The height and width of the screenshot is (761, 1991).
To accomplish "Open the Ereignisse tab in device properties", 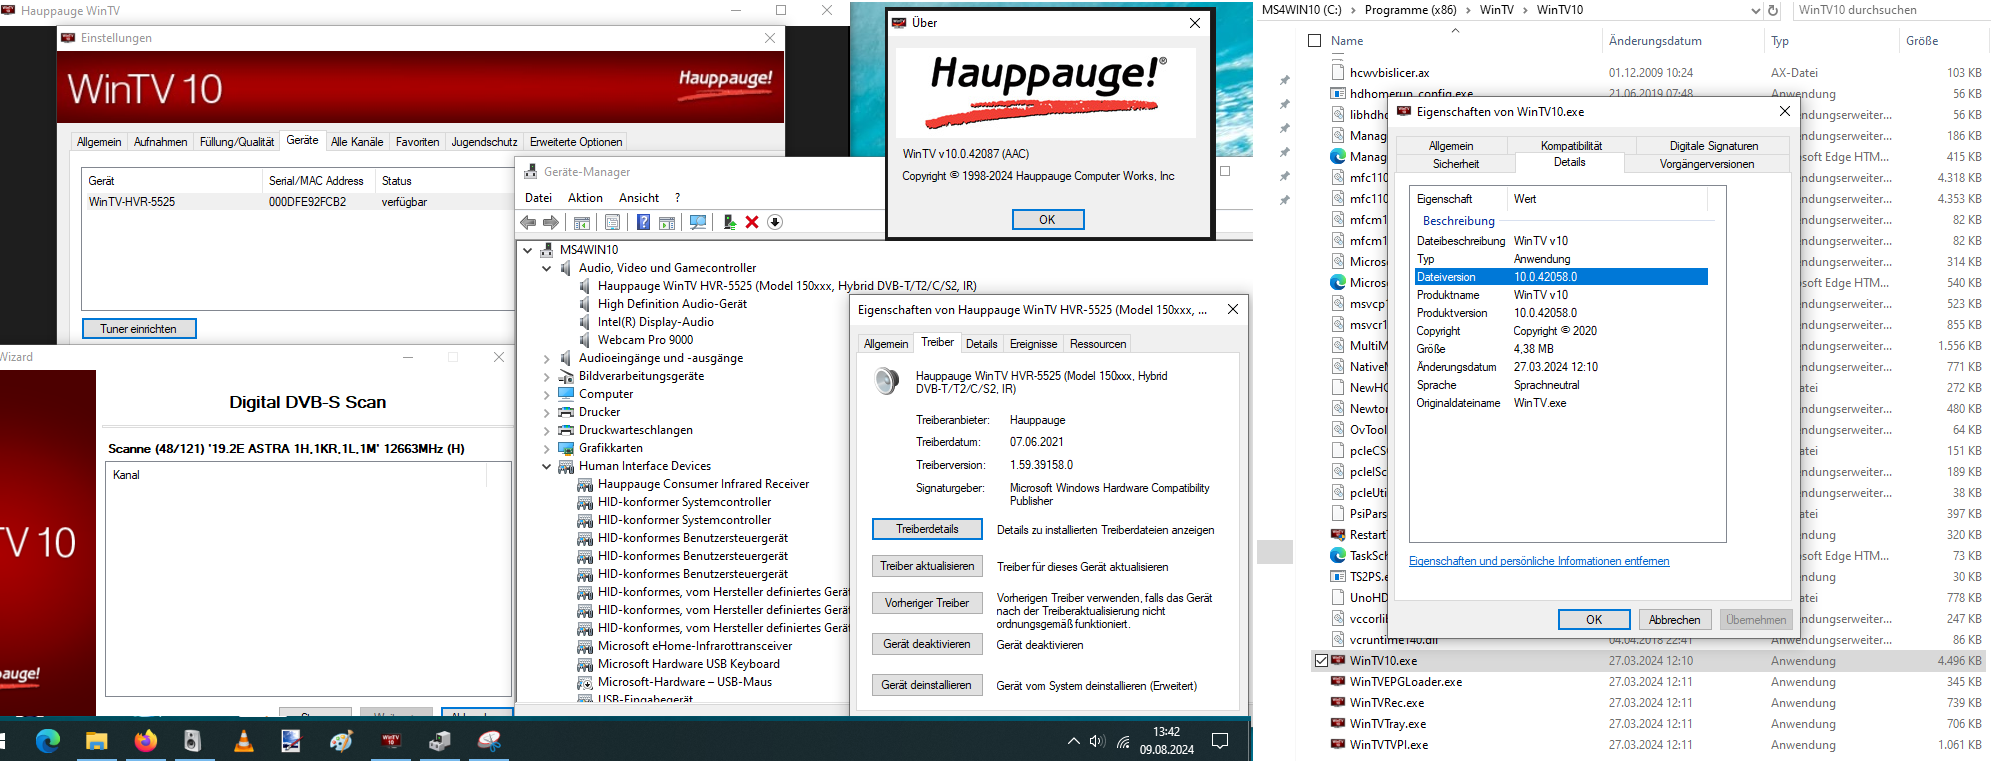I will coord(1033,344).
